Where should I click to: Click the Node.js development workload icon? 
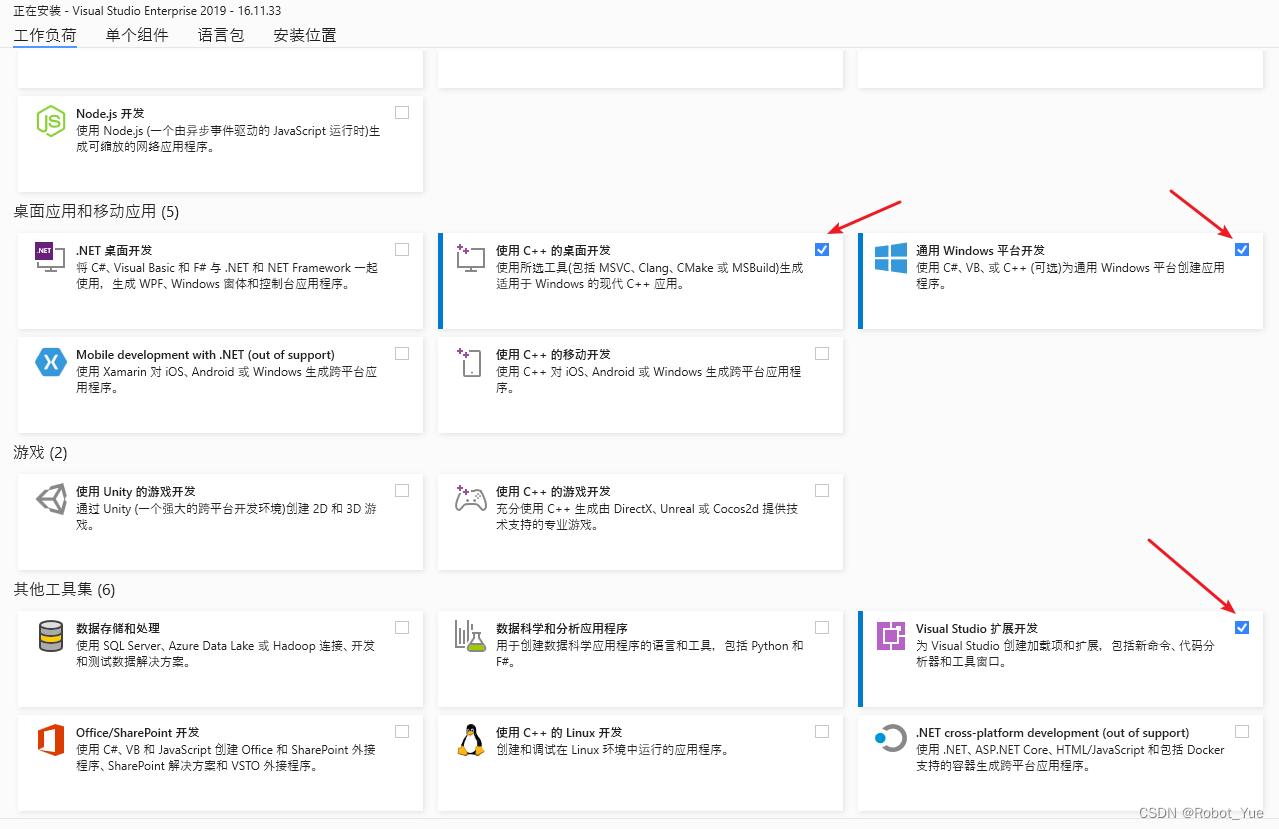point(50,121)
